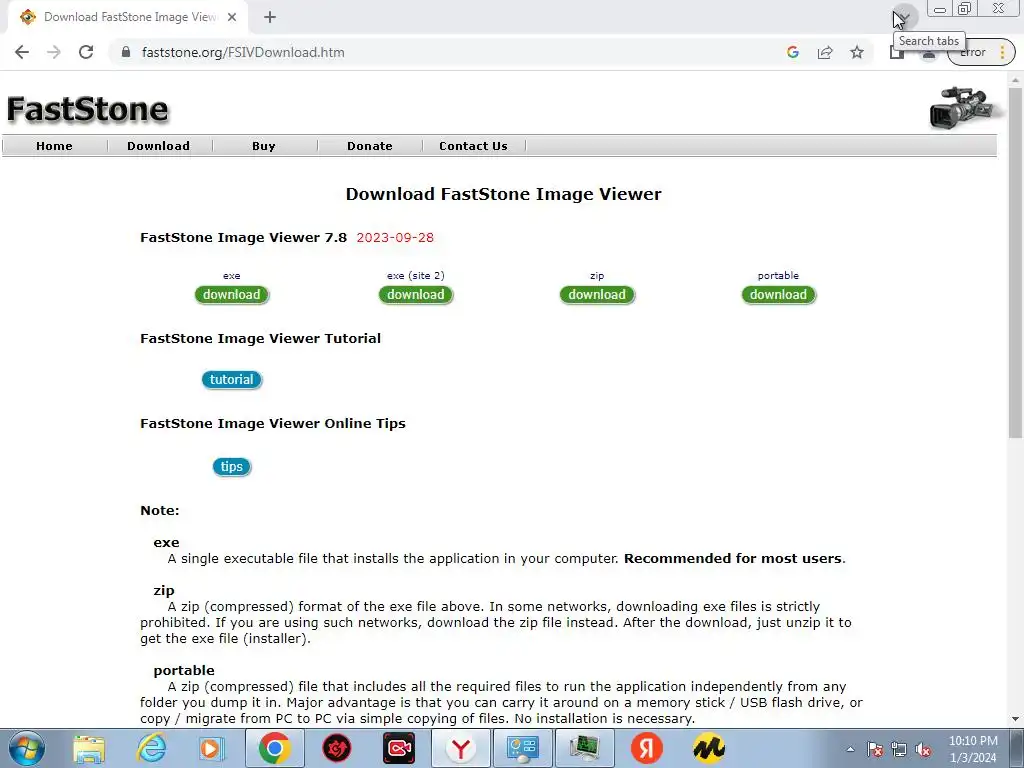The image size is (1024, 768).
Task: Open the Windows Start menu orb
Action: coord(27,748)
